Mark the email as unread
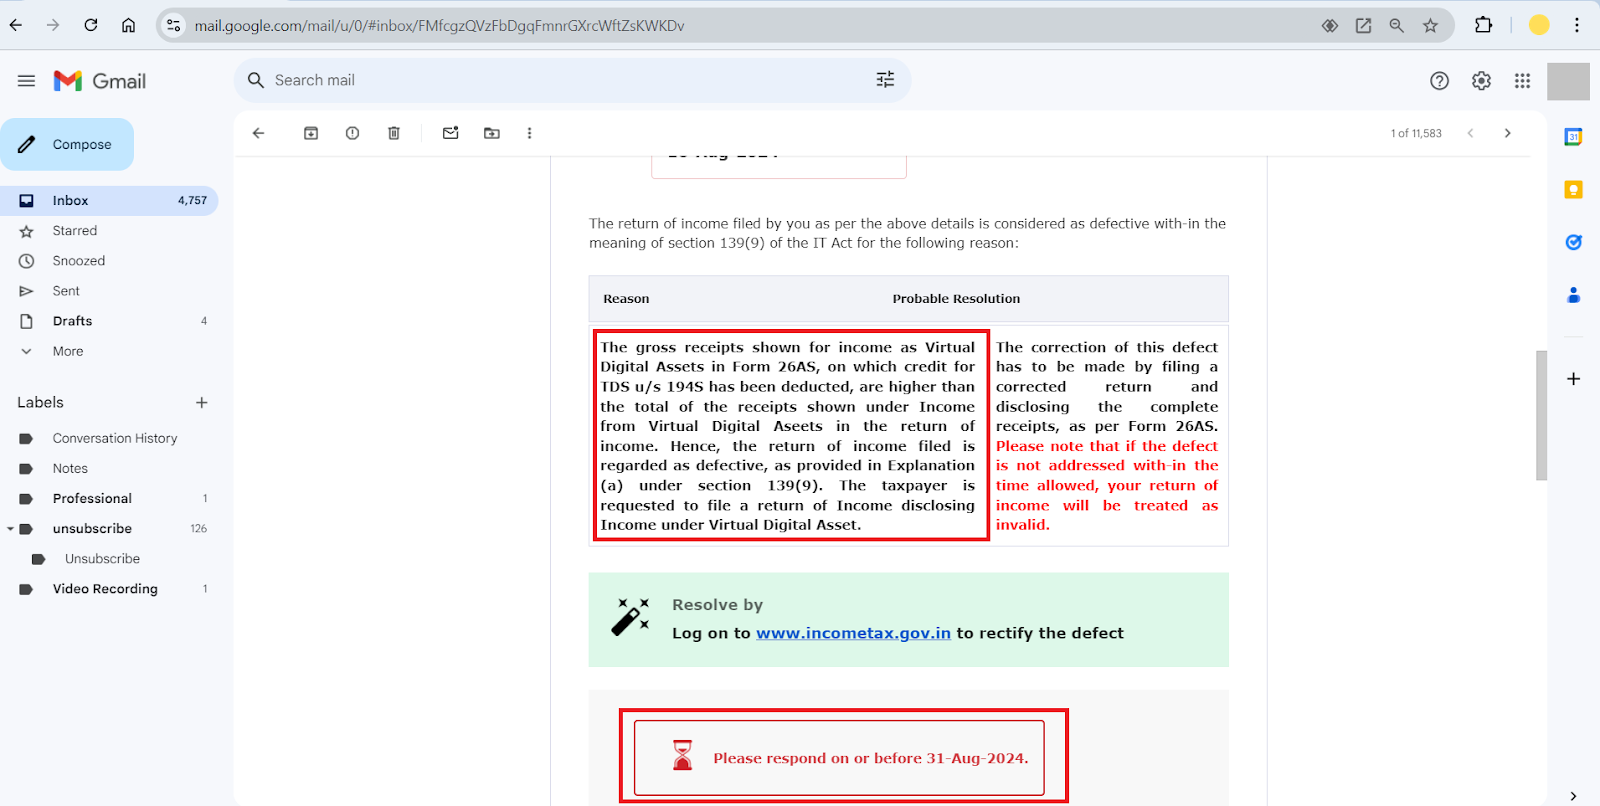1600x806 pixels. (451, 133)
